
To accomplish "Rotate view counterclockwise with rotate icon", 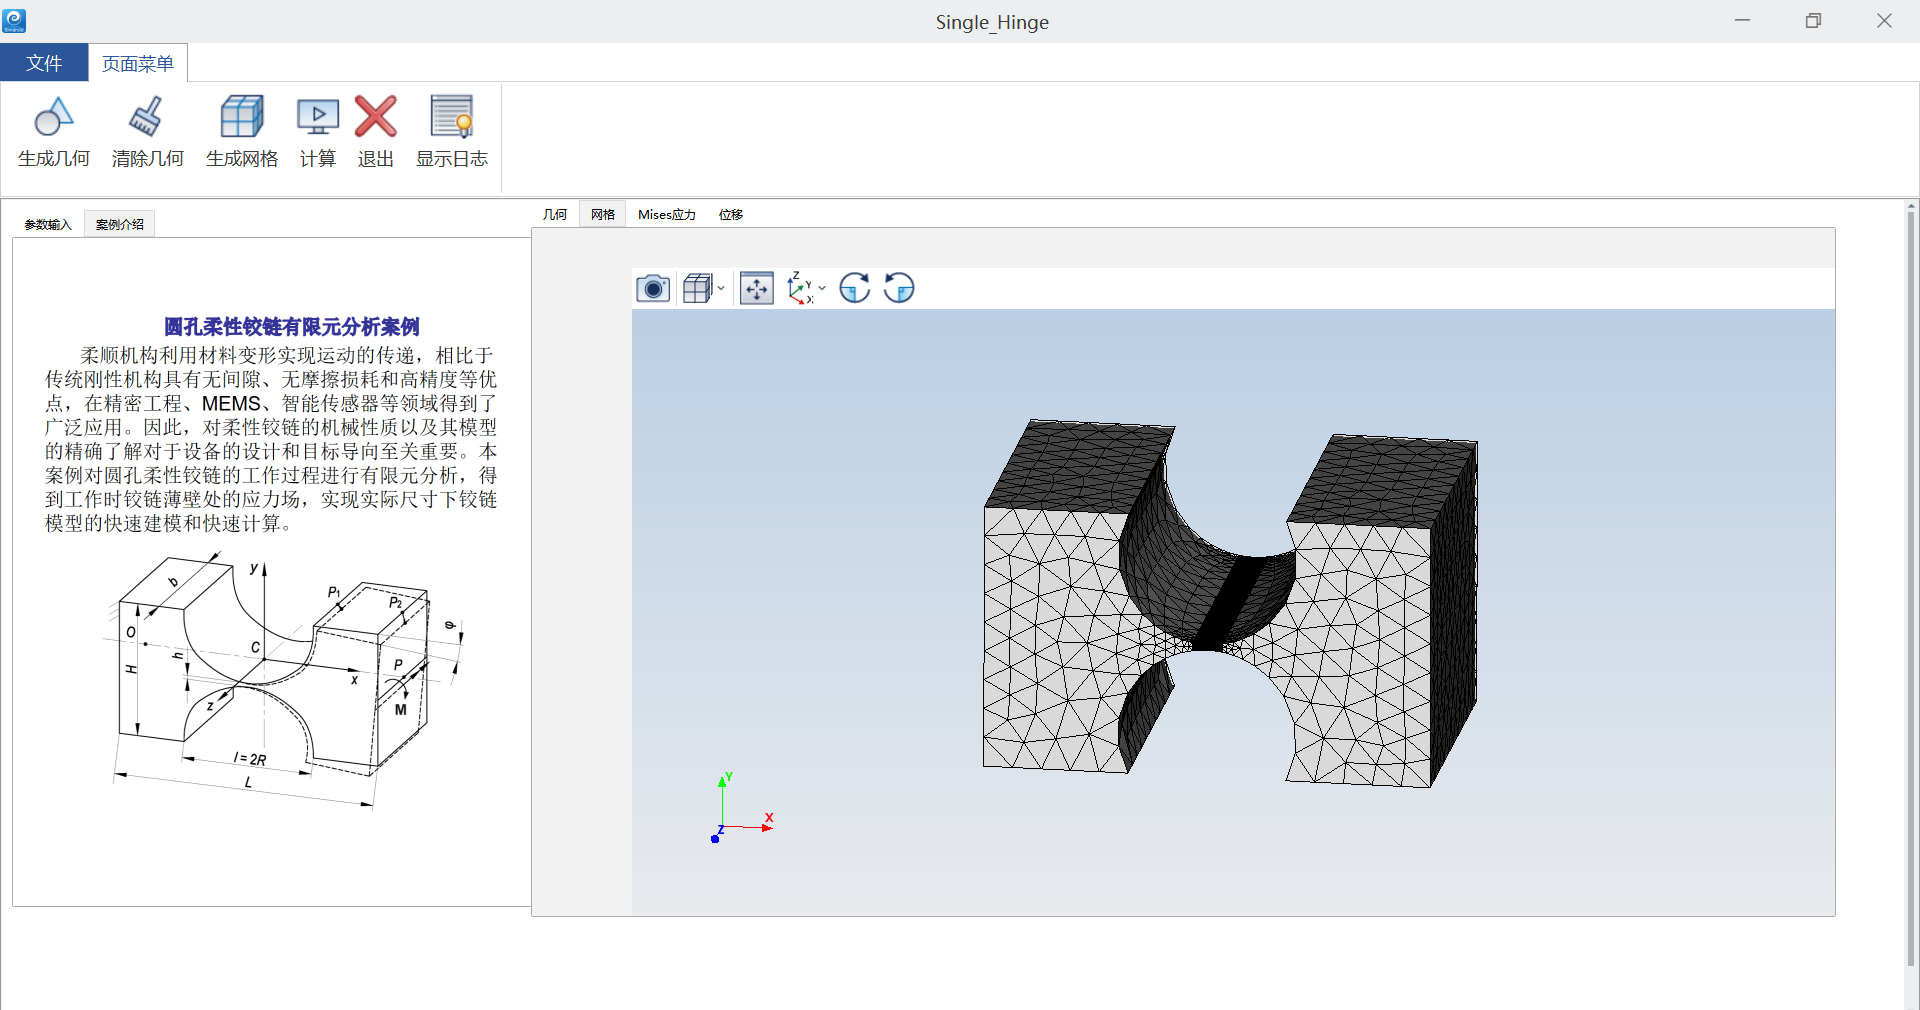I will (899, 288).
